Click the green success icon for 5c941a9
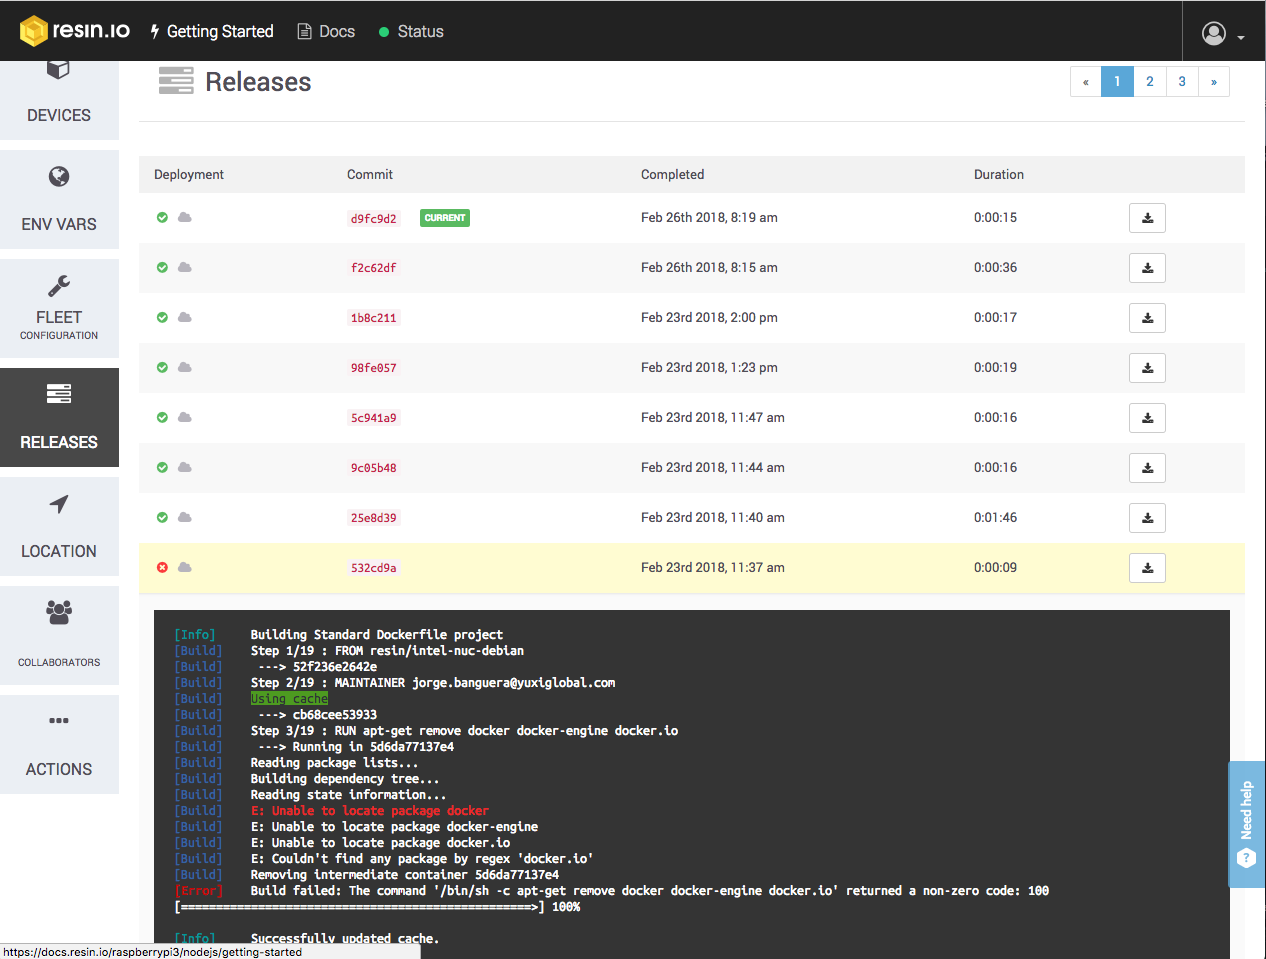1266x959 pixels. [x=162, y=417]
